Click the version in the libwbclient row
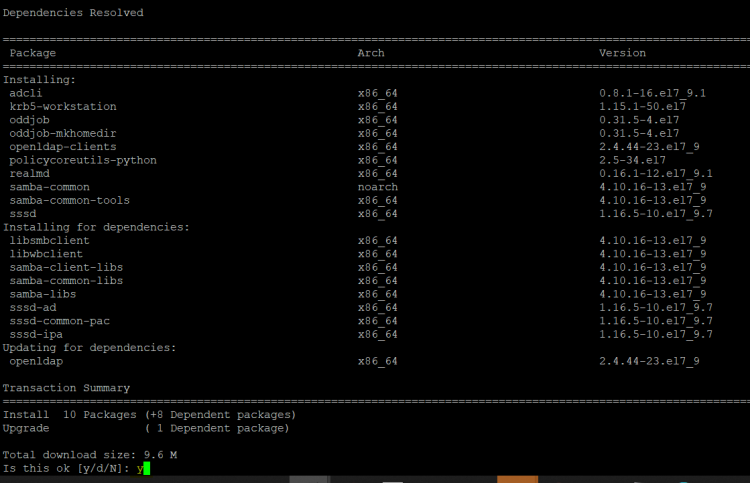The width and height of the screenshot is (750, 483). [x=652, y=254]
